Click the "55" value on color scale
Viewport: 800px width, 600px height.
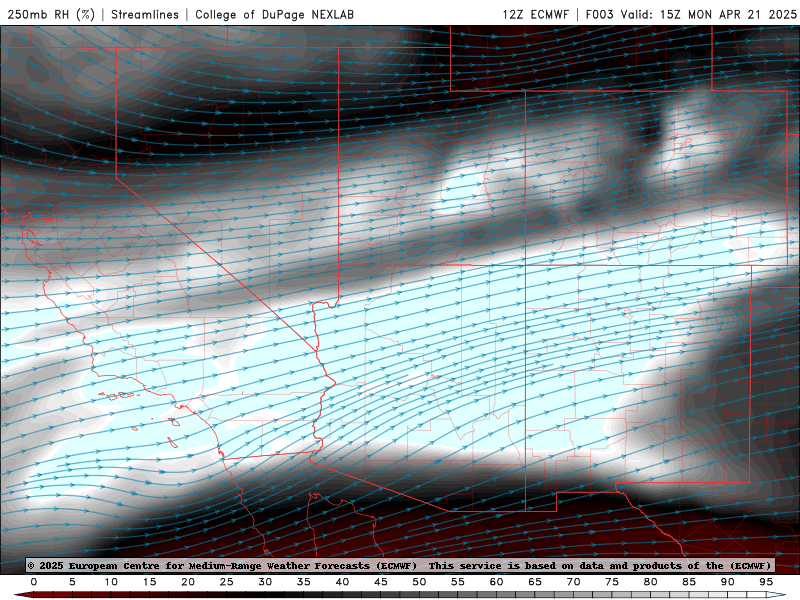tap(458, 582)
